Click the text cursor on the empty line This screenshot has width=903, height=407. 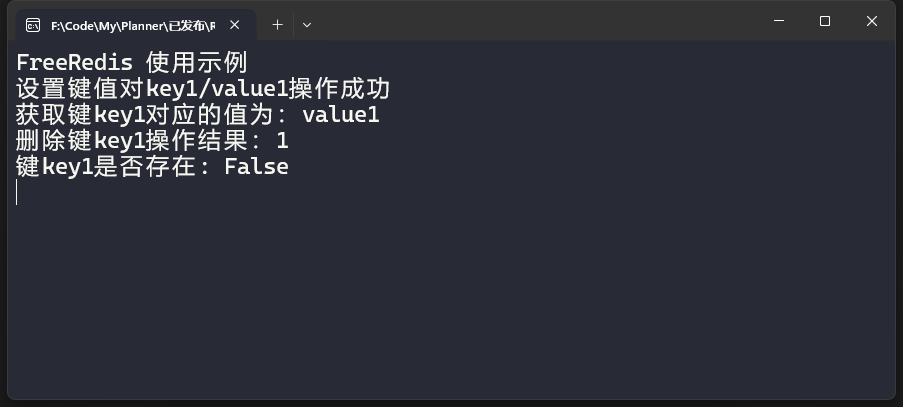18,193
